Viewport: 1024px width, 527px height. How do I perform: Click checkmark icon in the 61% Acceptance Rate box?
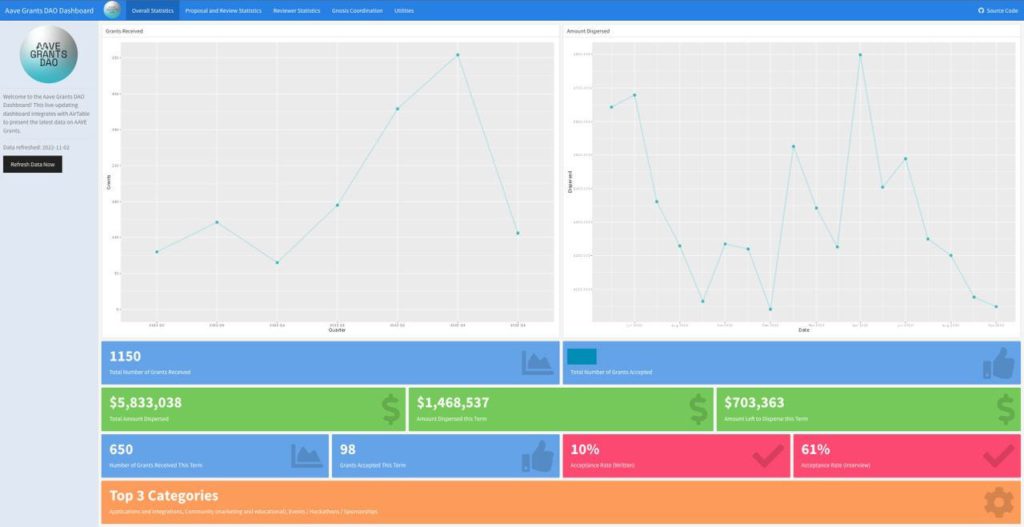point(999,456)
